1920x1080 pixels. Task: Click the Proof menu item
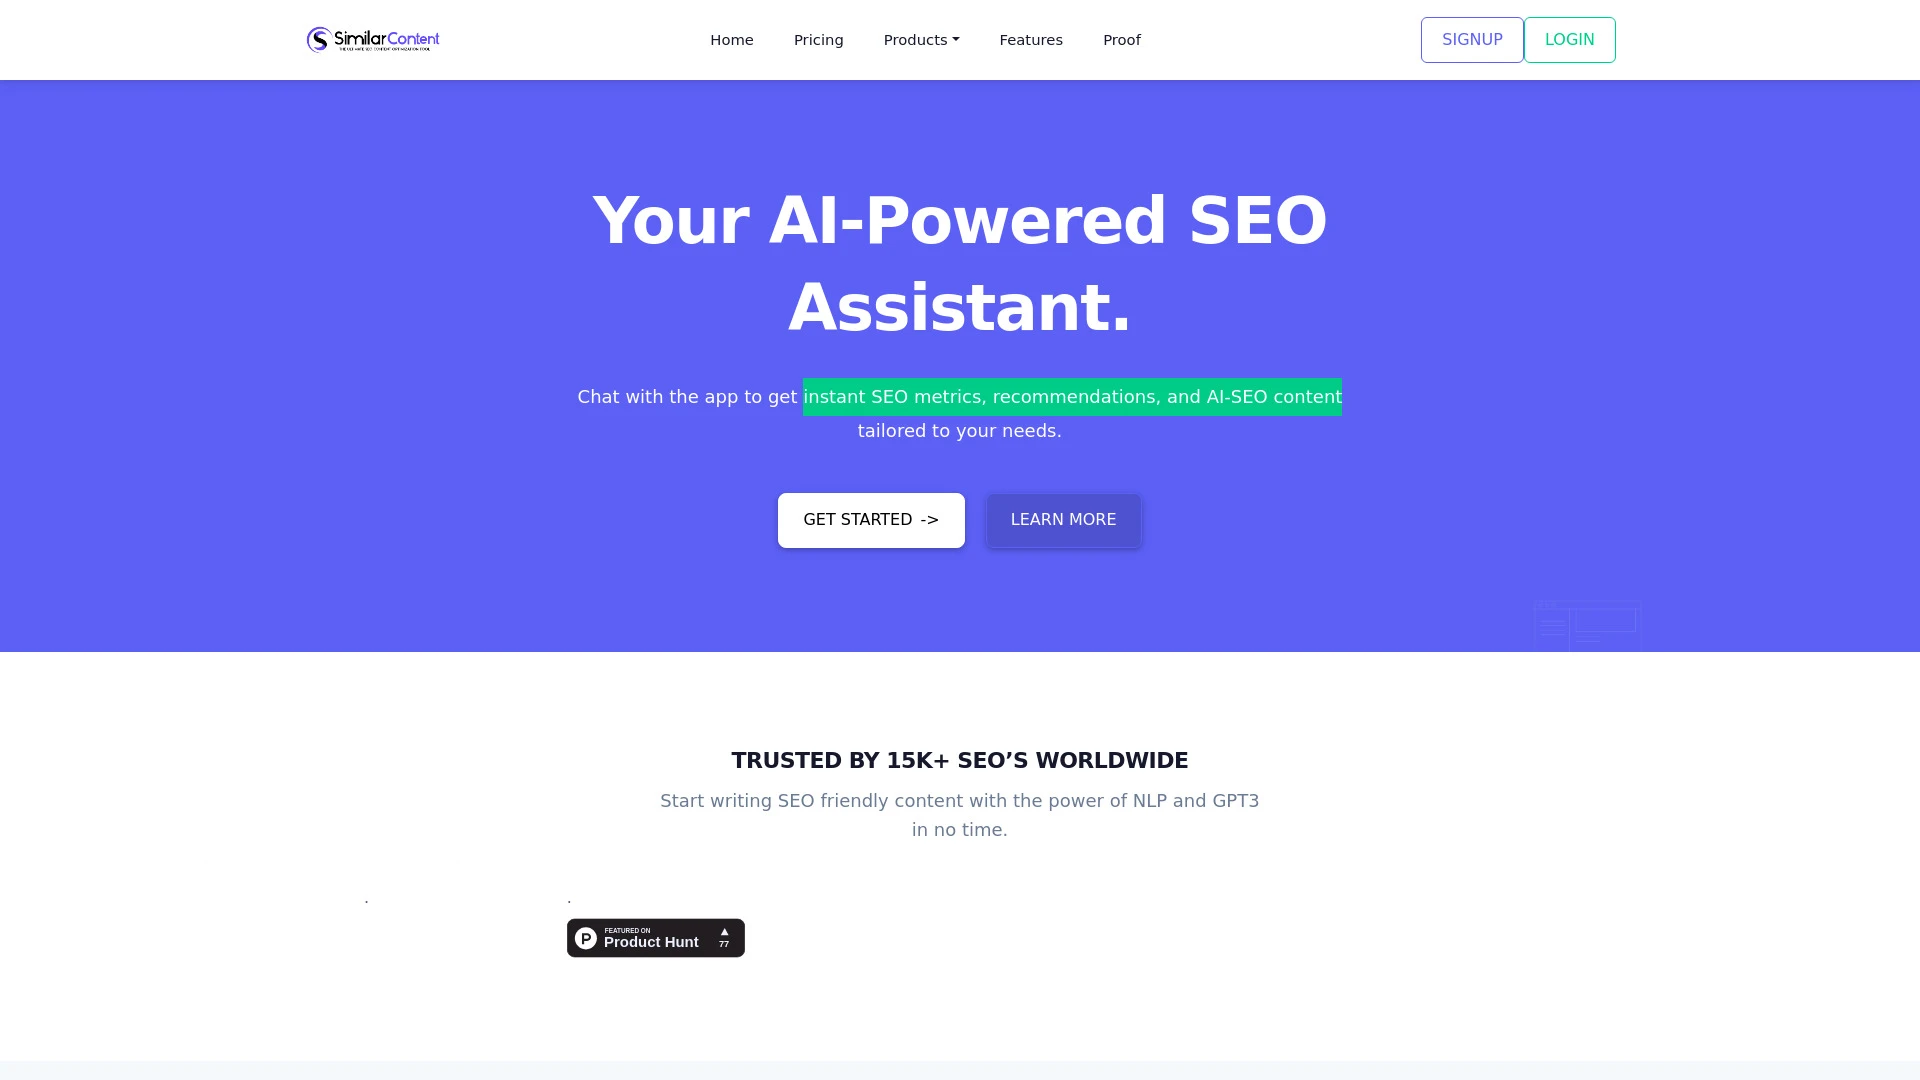(1121, 40)
